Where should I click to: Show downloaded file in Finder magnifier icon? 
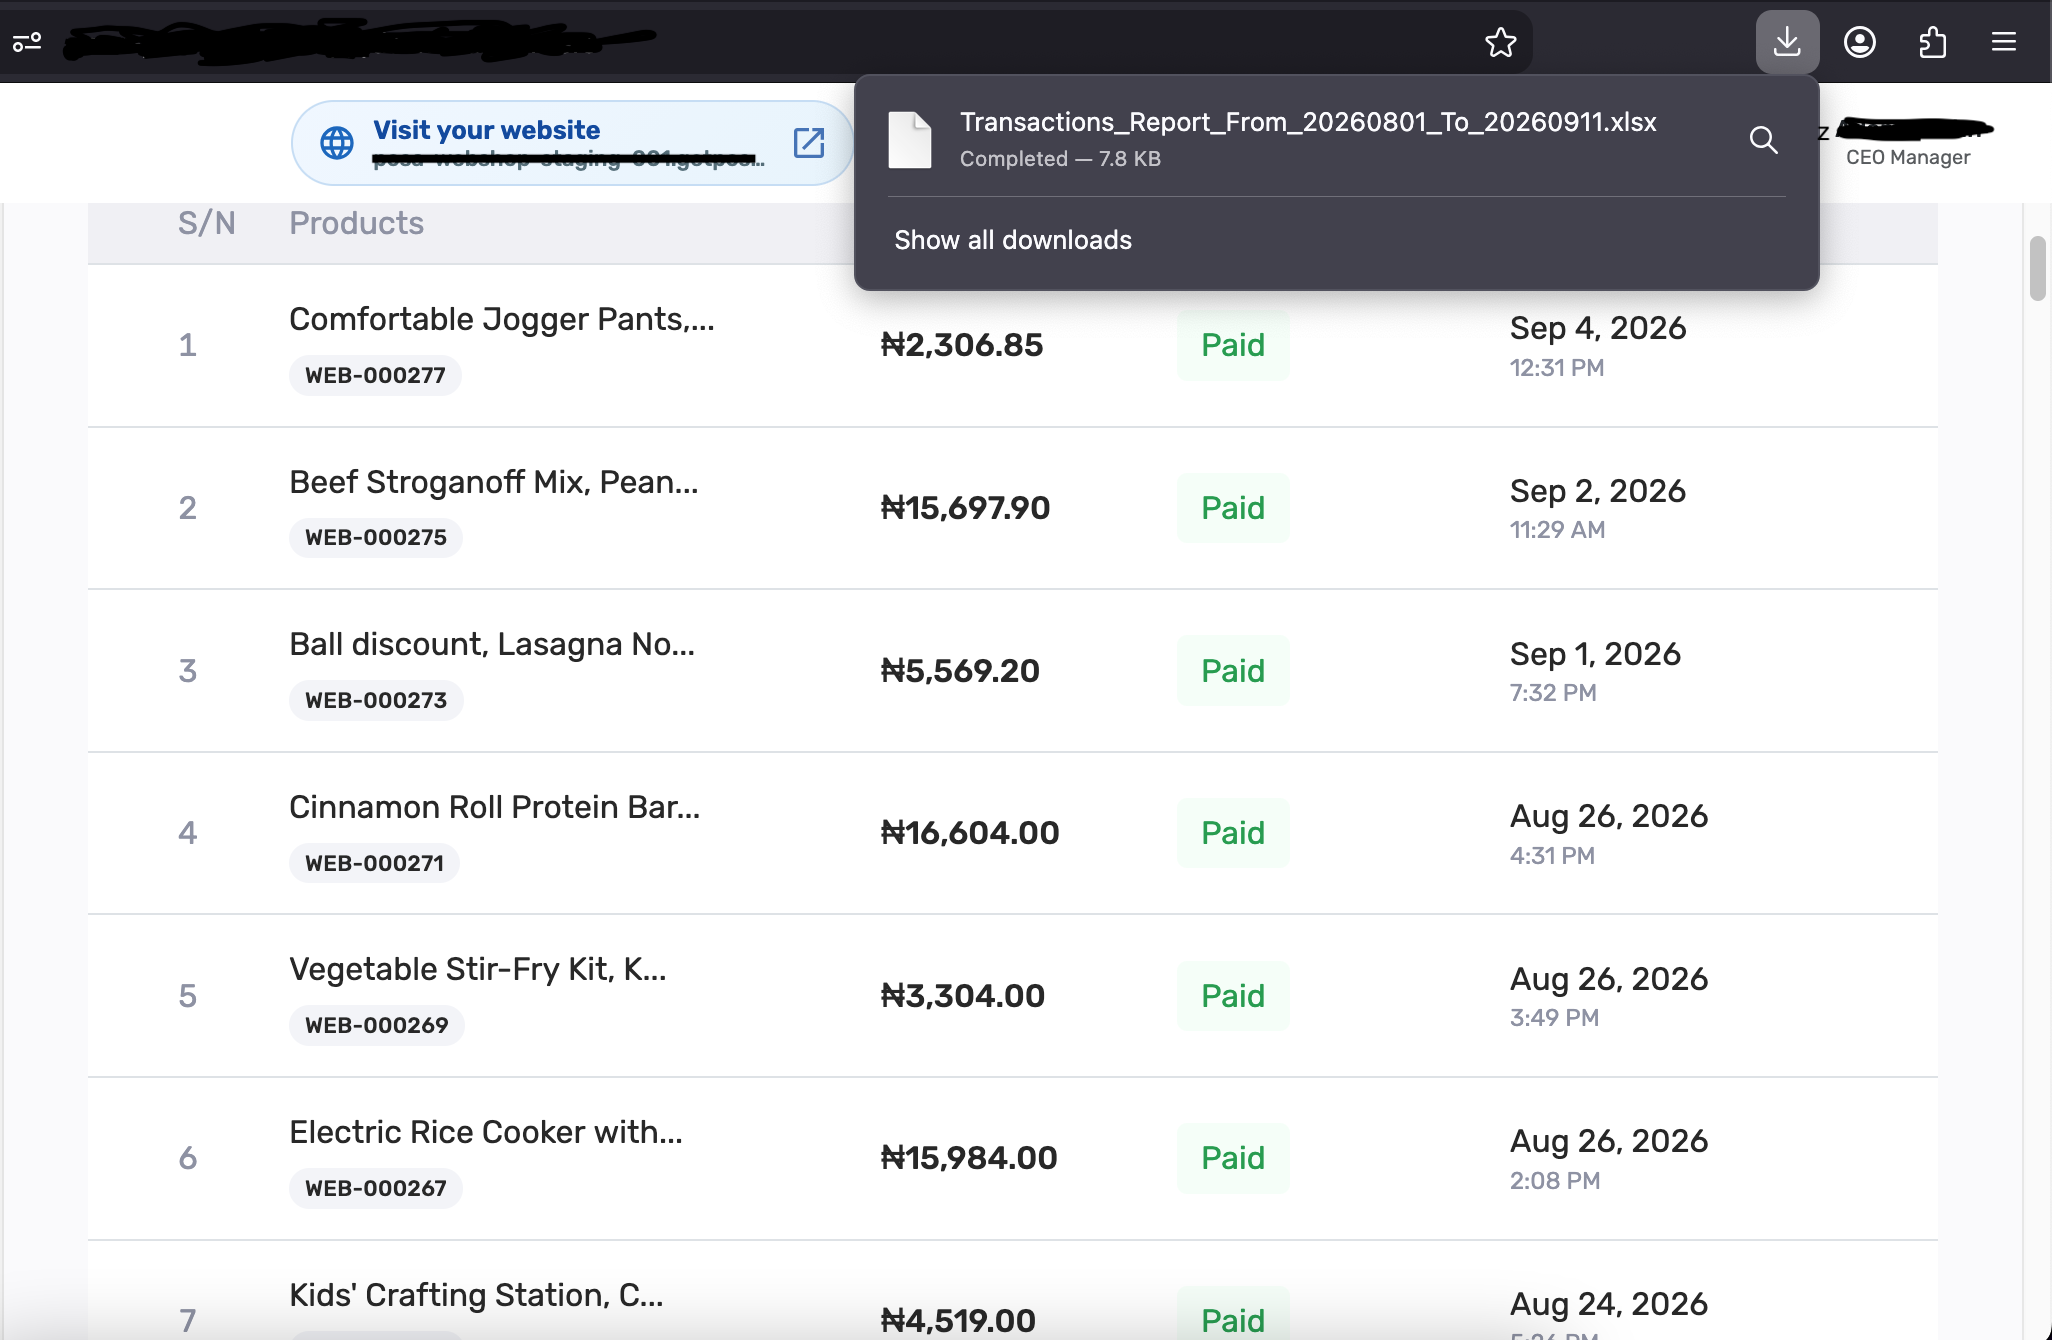click(x=1764, y=140)
